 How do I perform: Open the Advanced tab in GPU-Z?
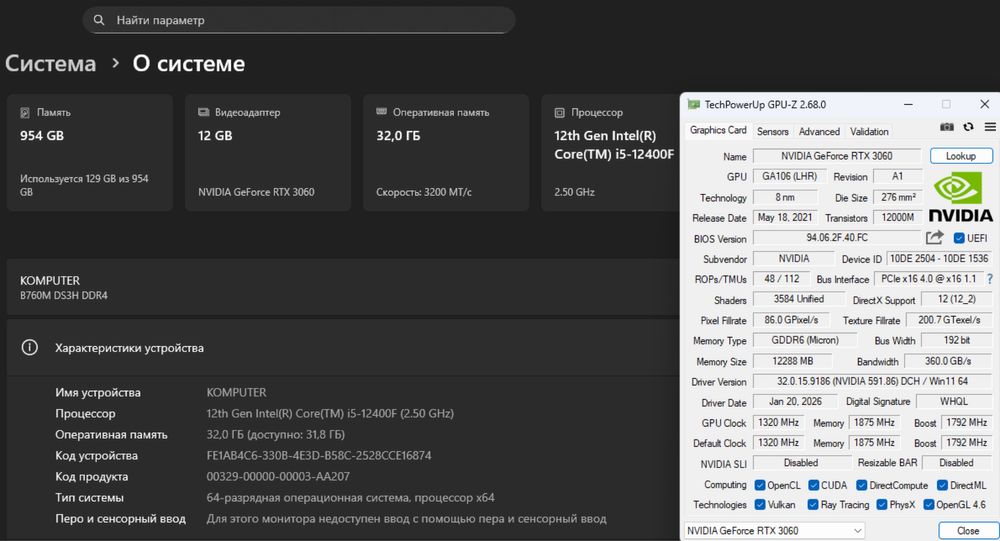(x=819, y=131)
